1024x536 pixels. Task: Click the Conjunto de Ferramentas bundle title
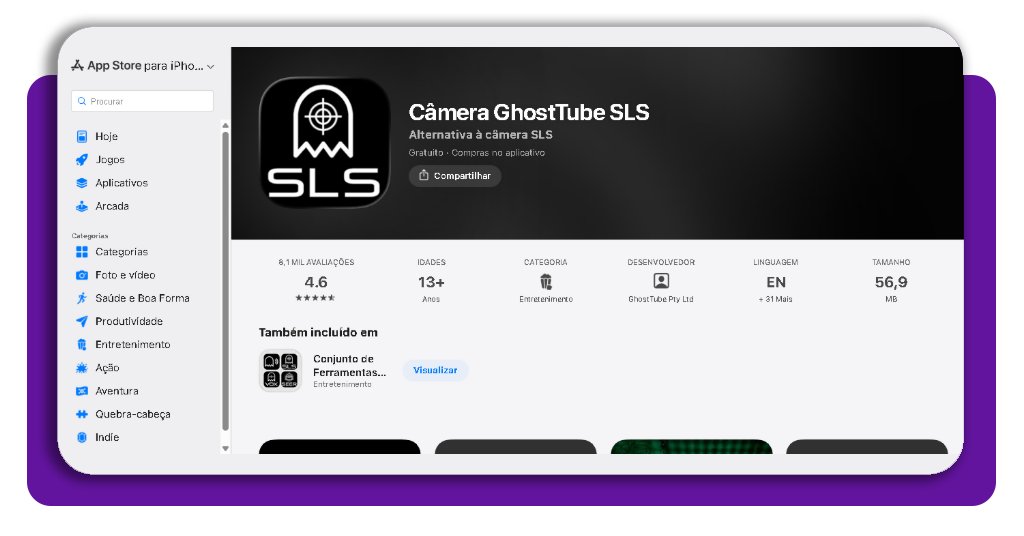pyautogui.click(x=349, y=366)
